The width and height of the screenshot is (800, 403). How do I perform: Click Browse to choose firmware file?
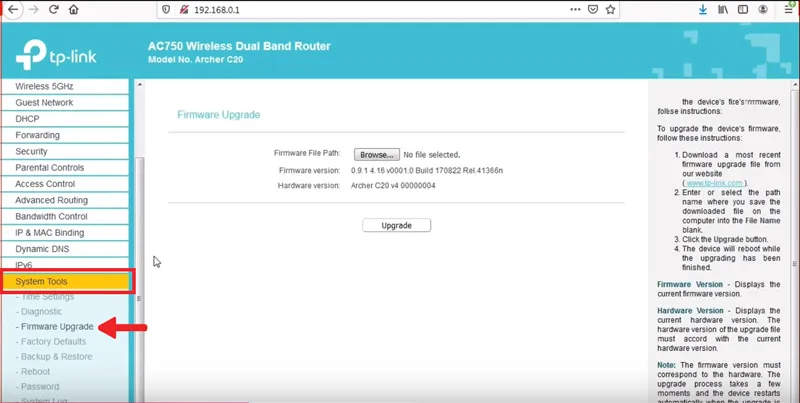point(377,155)
